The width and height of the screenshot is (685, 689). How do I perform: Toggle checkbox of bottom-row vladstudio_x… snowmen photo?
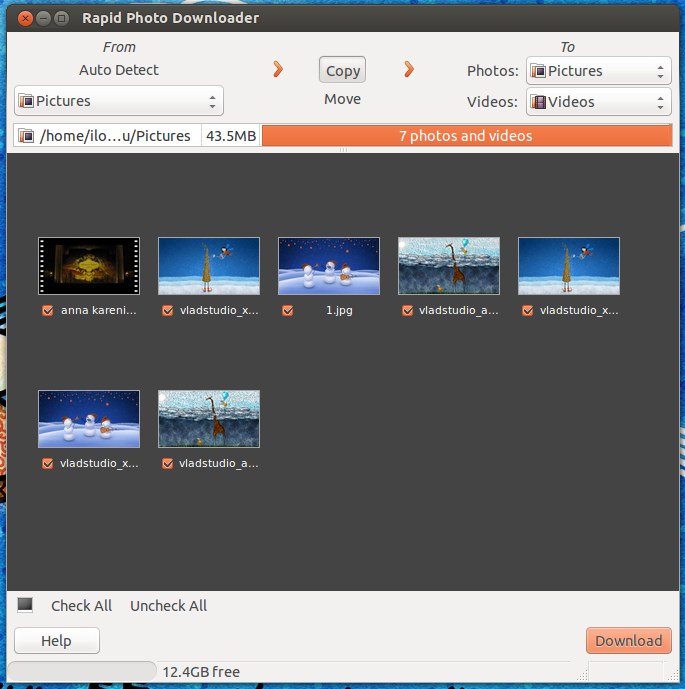[x=47, y=464]
